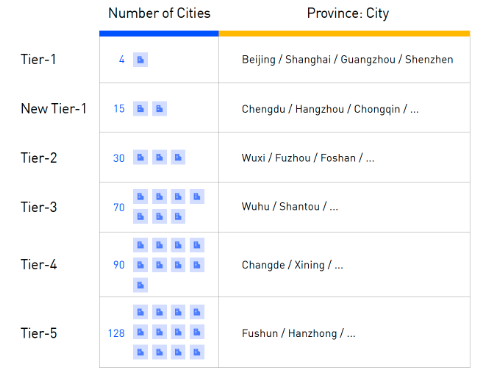The width and height of the screenshot is (494, 385).
Task: Click the Tier-1 row label
Action: [x=38, y=59]
